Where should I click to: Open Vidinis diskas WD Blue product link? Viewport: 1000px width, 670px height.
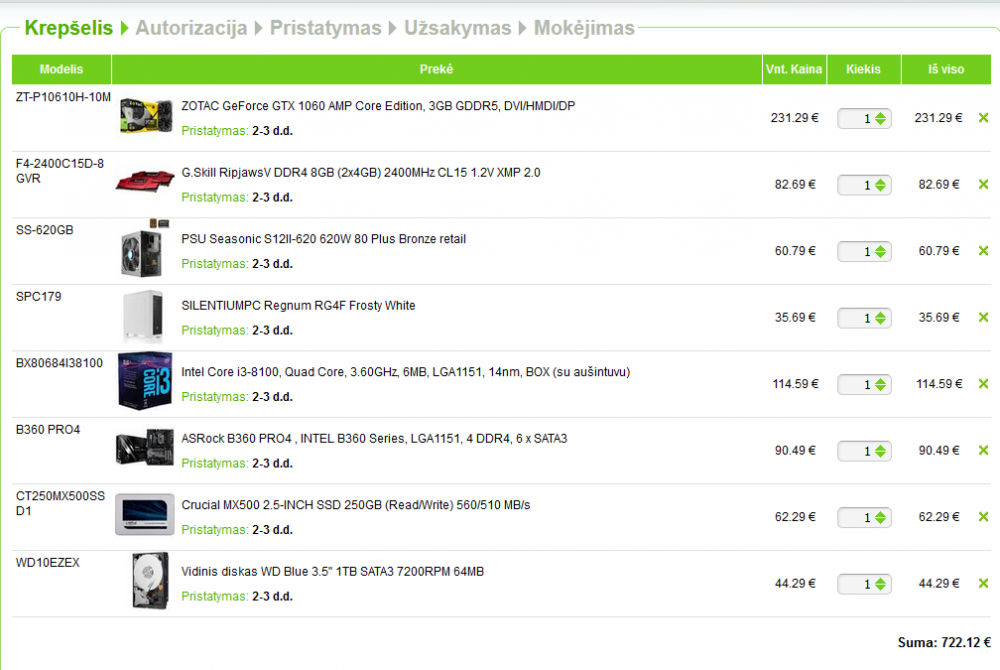click(332, 571)
